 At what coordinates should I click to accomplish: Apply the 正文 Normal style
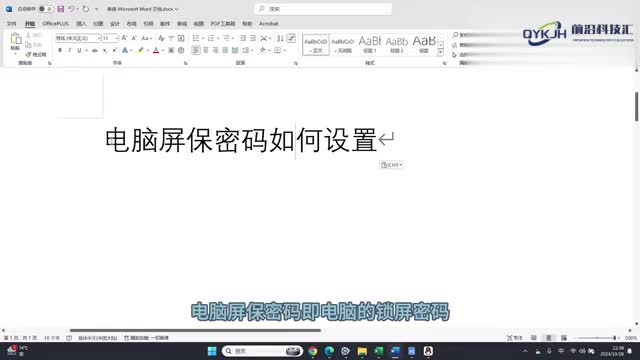[316, 45]
